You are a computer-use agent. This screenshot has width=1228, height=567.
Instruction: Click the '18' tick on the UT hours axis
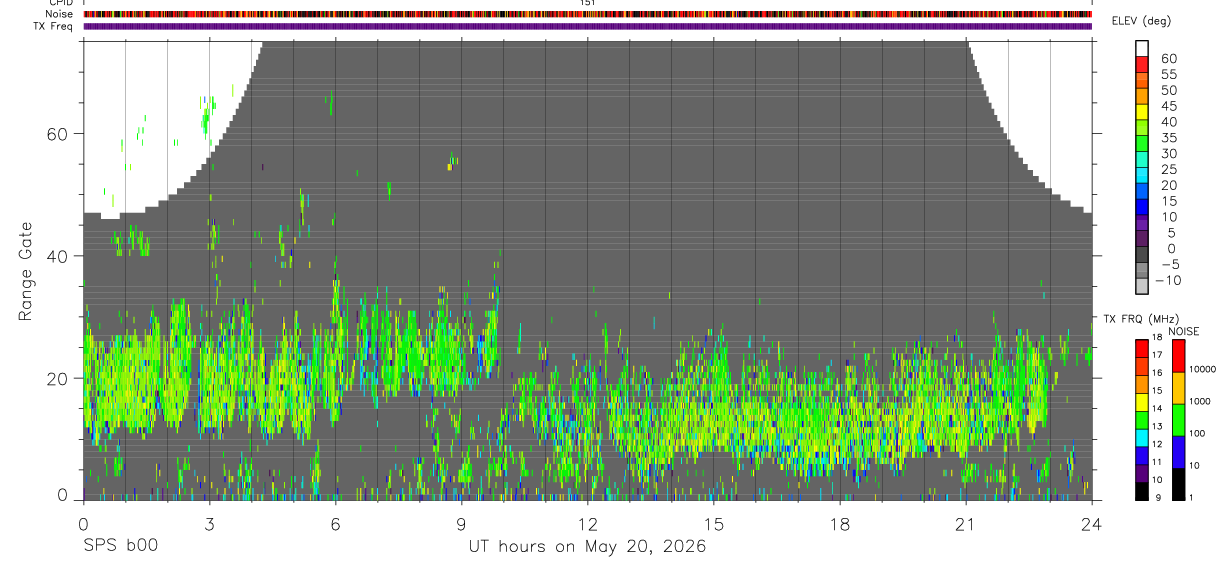pos(840,523)
